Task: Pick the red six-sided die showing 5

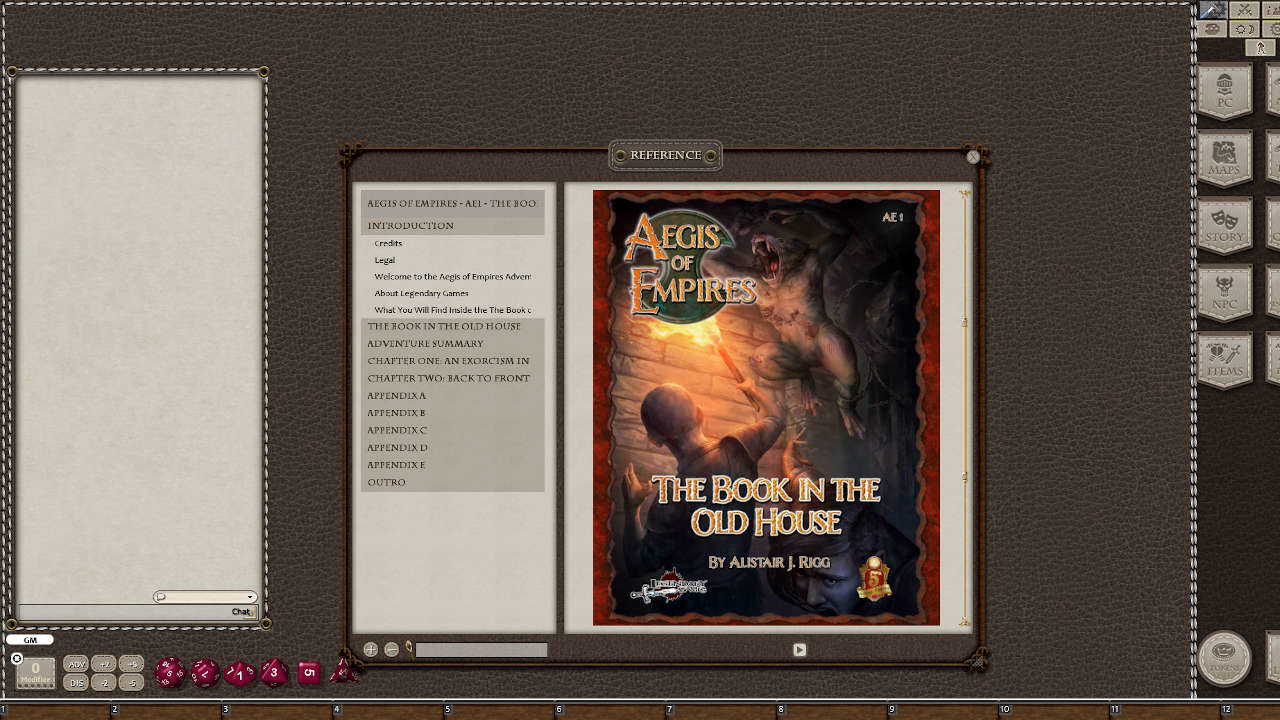Action: tap(308, 673)
